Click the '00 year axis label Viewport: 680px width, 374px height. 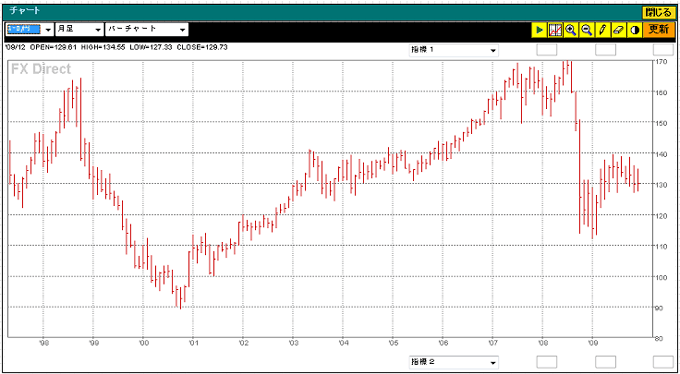tap(144, 343)
